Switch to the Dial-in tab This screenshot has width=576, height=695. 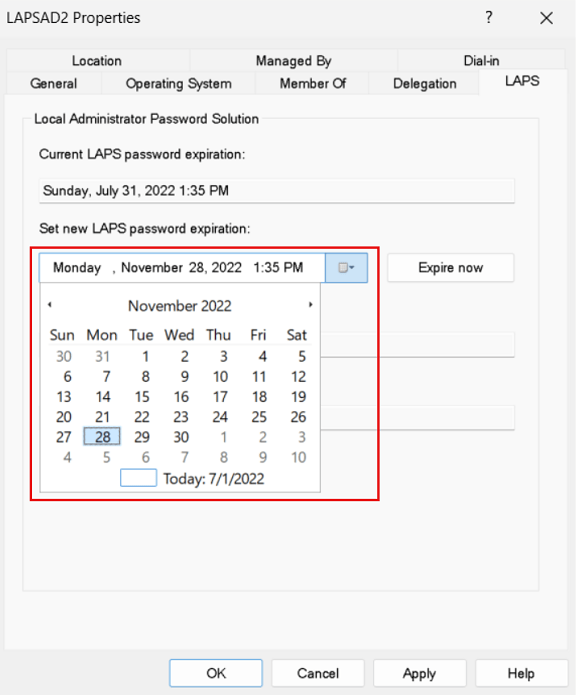click(x=481, y=61)
